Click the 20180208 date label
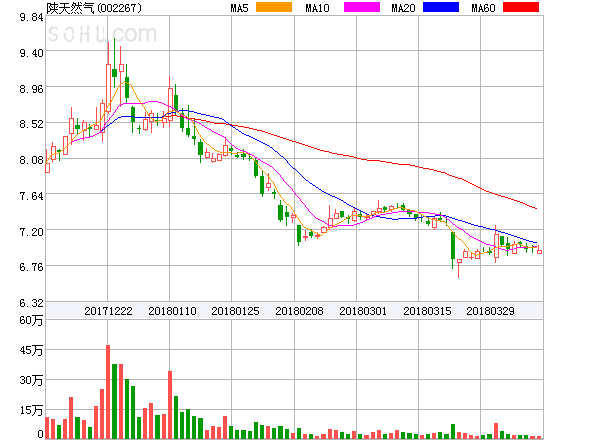600x440 pixels. tap(299, 311)
